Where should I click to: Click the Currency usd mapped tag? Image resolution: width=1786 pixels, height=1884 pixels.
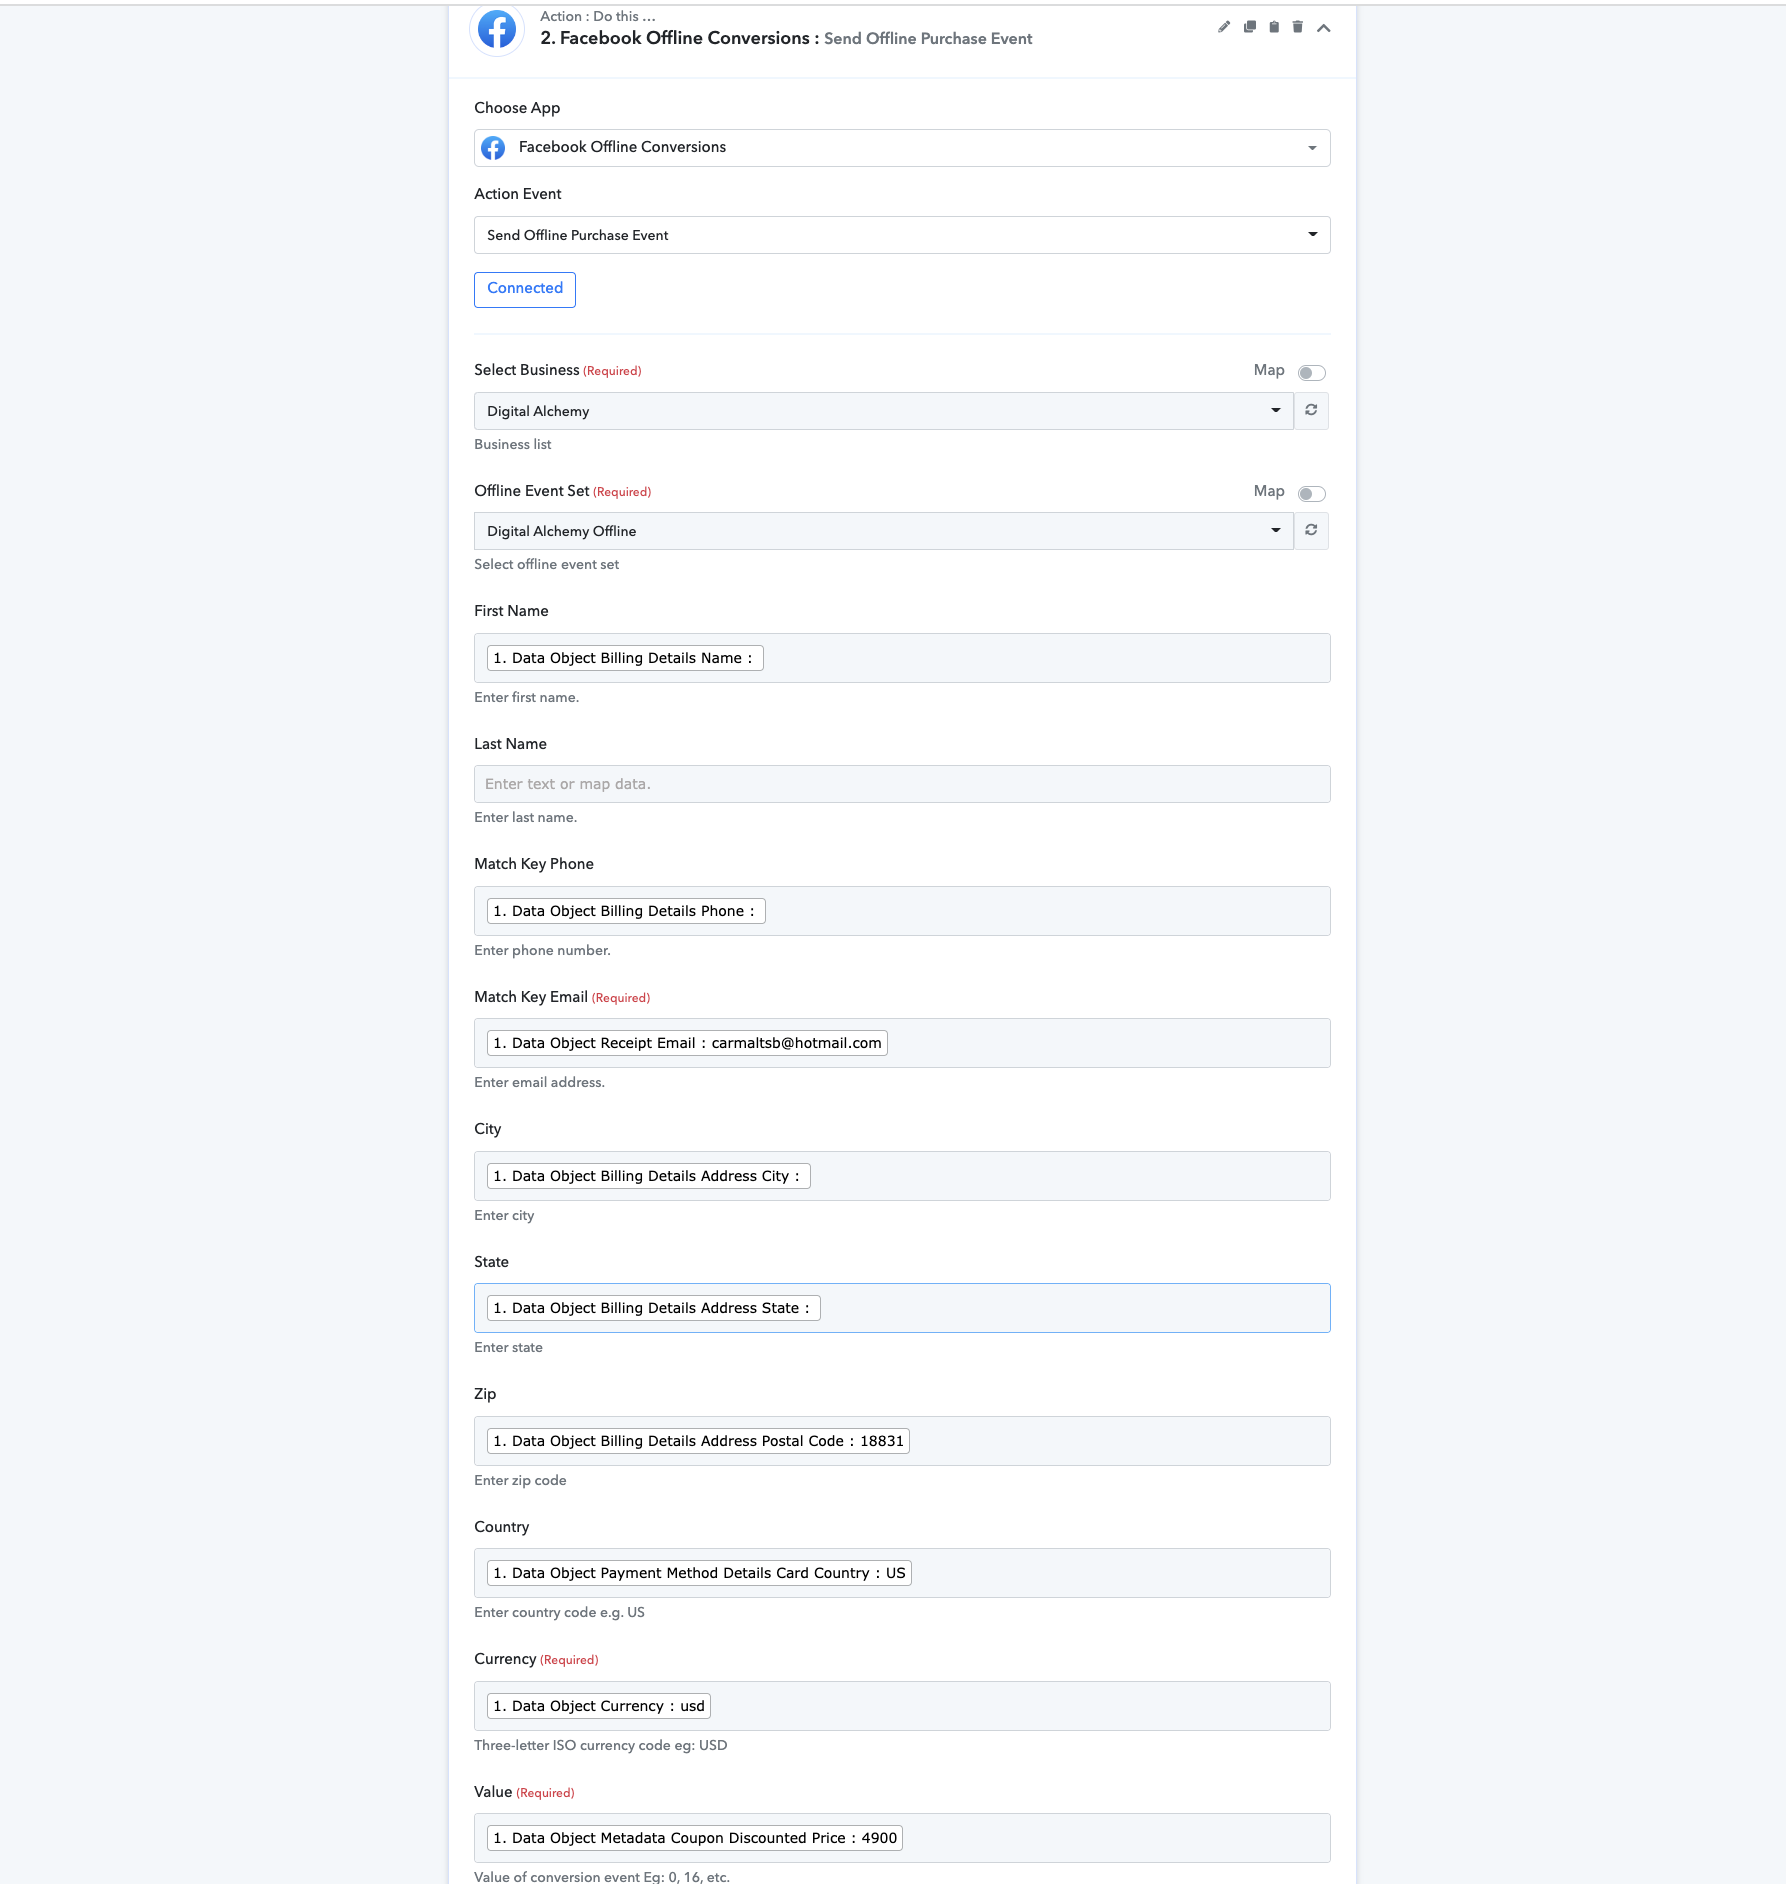tap(599, 1706)
